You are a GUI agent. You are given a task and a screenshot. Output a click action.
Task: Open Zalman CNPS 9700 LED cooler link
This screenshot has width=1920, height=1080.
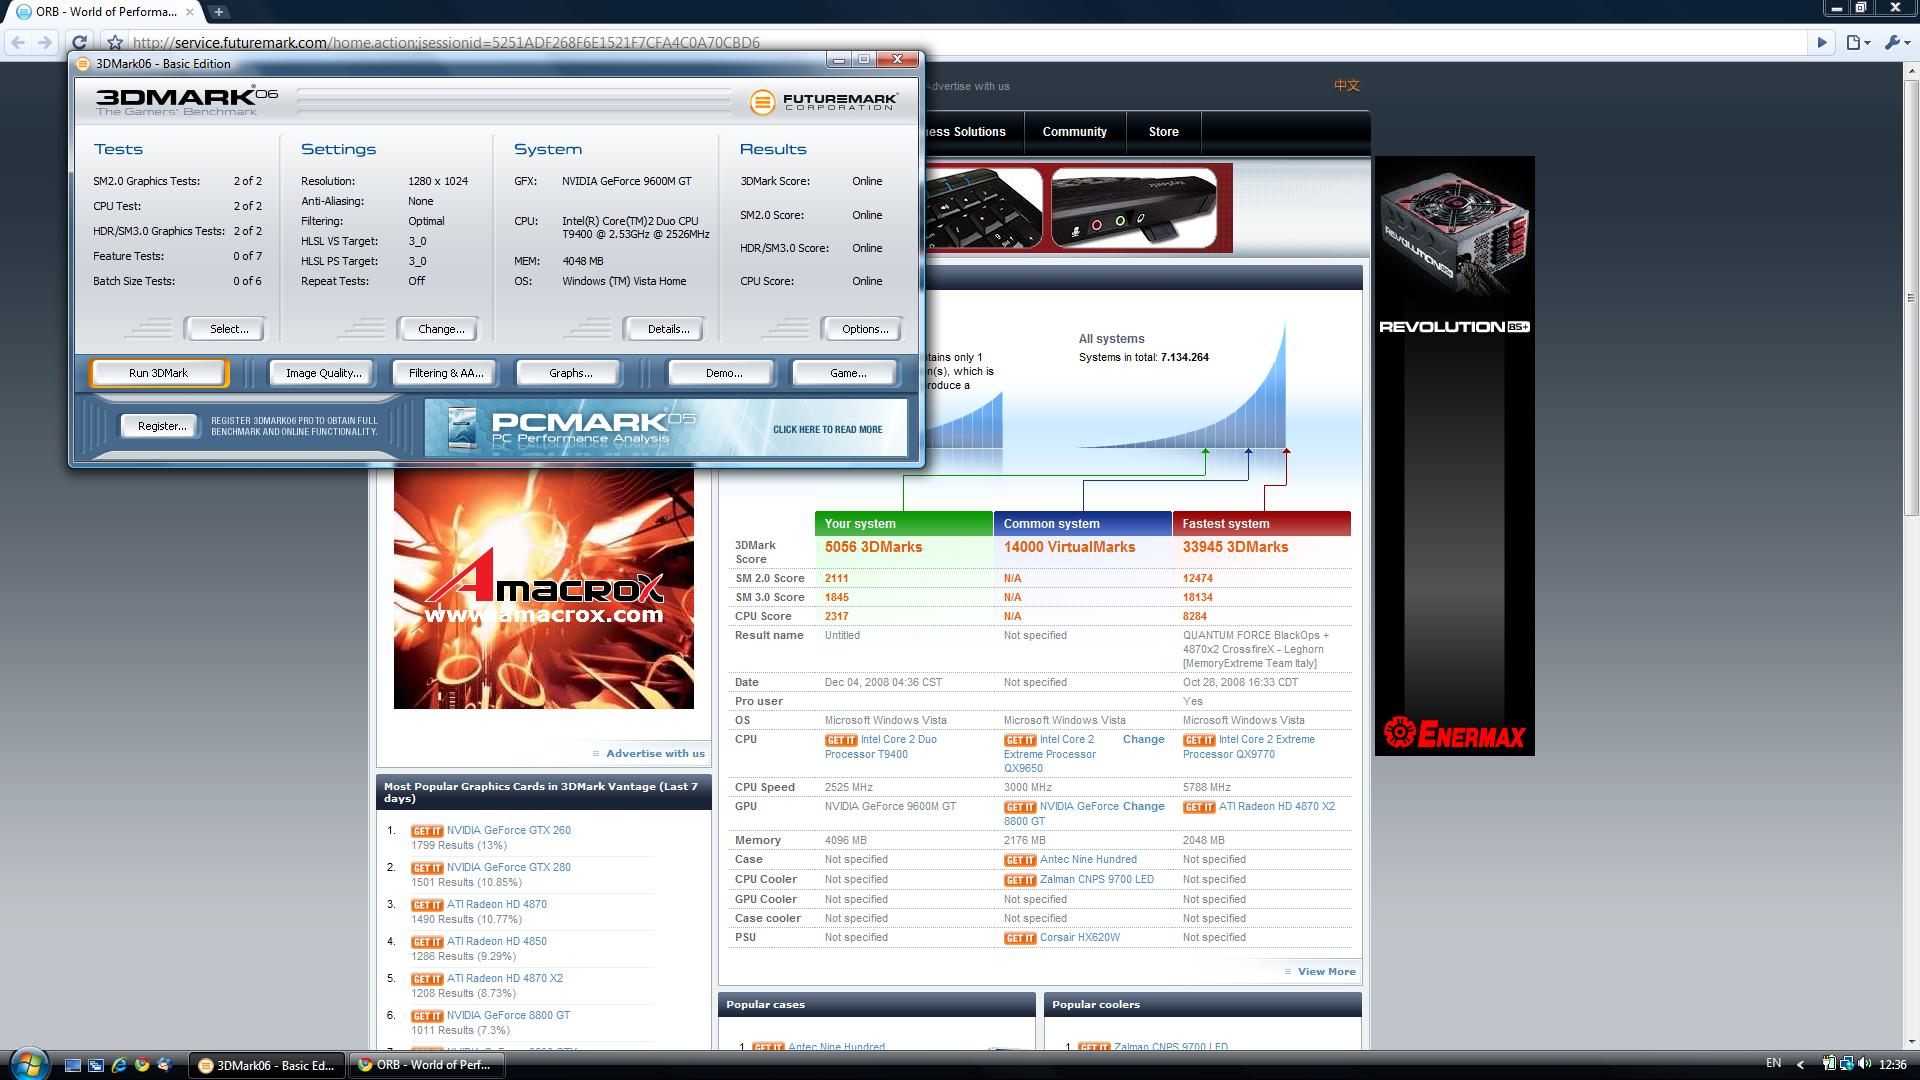(1097, 880)
